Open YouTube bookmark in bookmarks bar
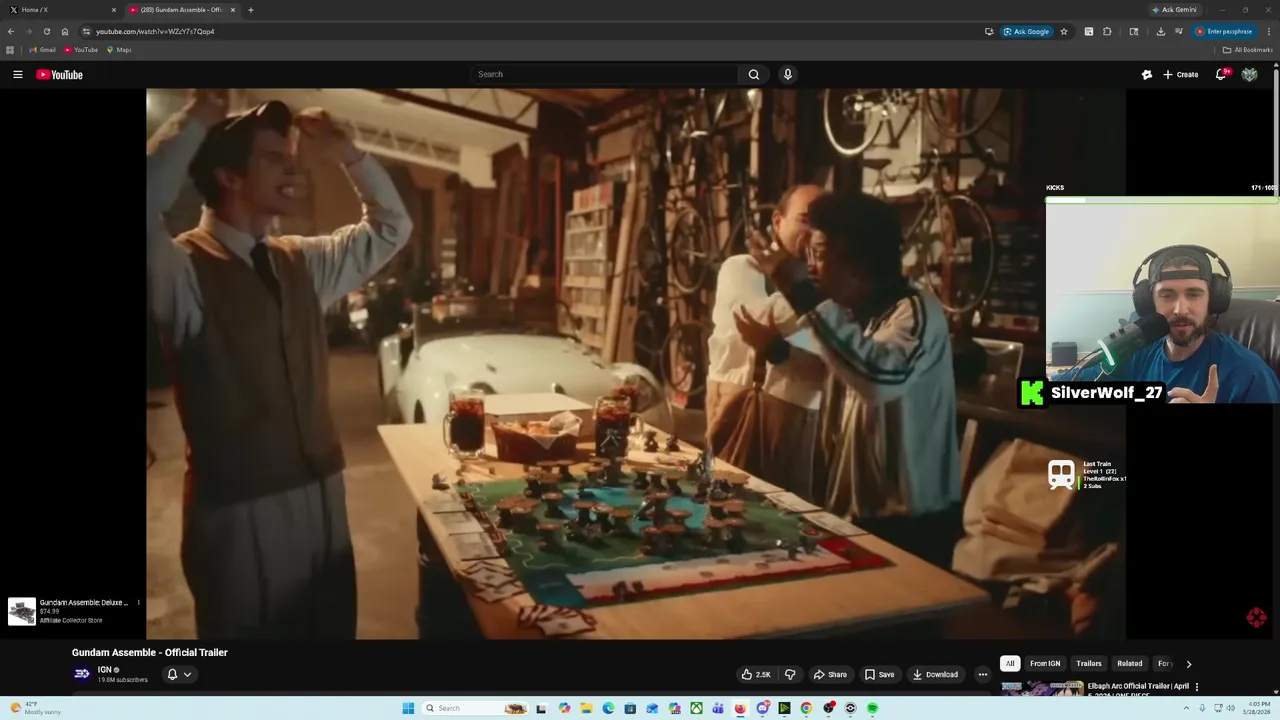The image size is (1280, 720). [x=81, y=50]
